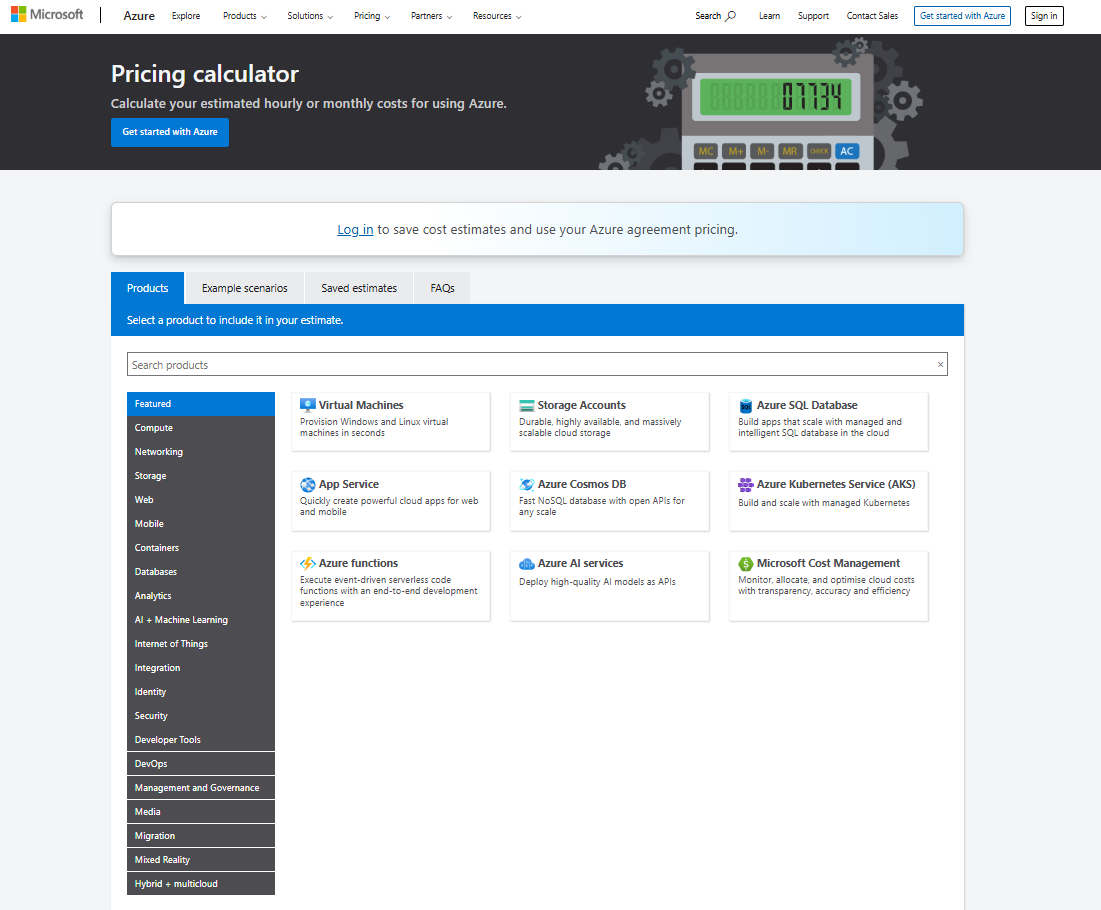Select the Identity category
Screen dimensions: 1101x910
coord(201,692)
